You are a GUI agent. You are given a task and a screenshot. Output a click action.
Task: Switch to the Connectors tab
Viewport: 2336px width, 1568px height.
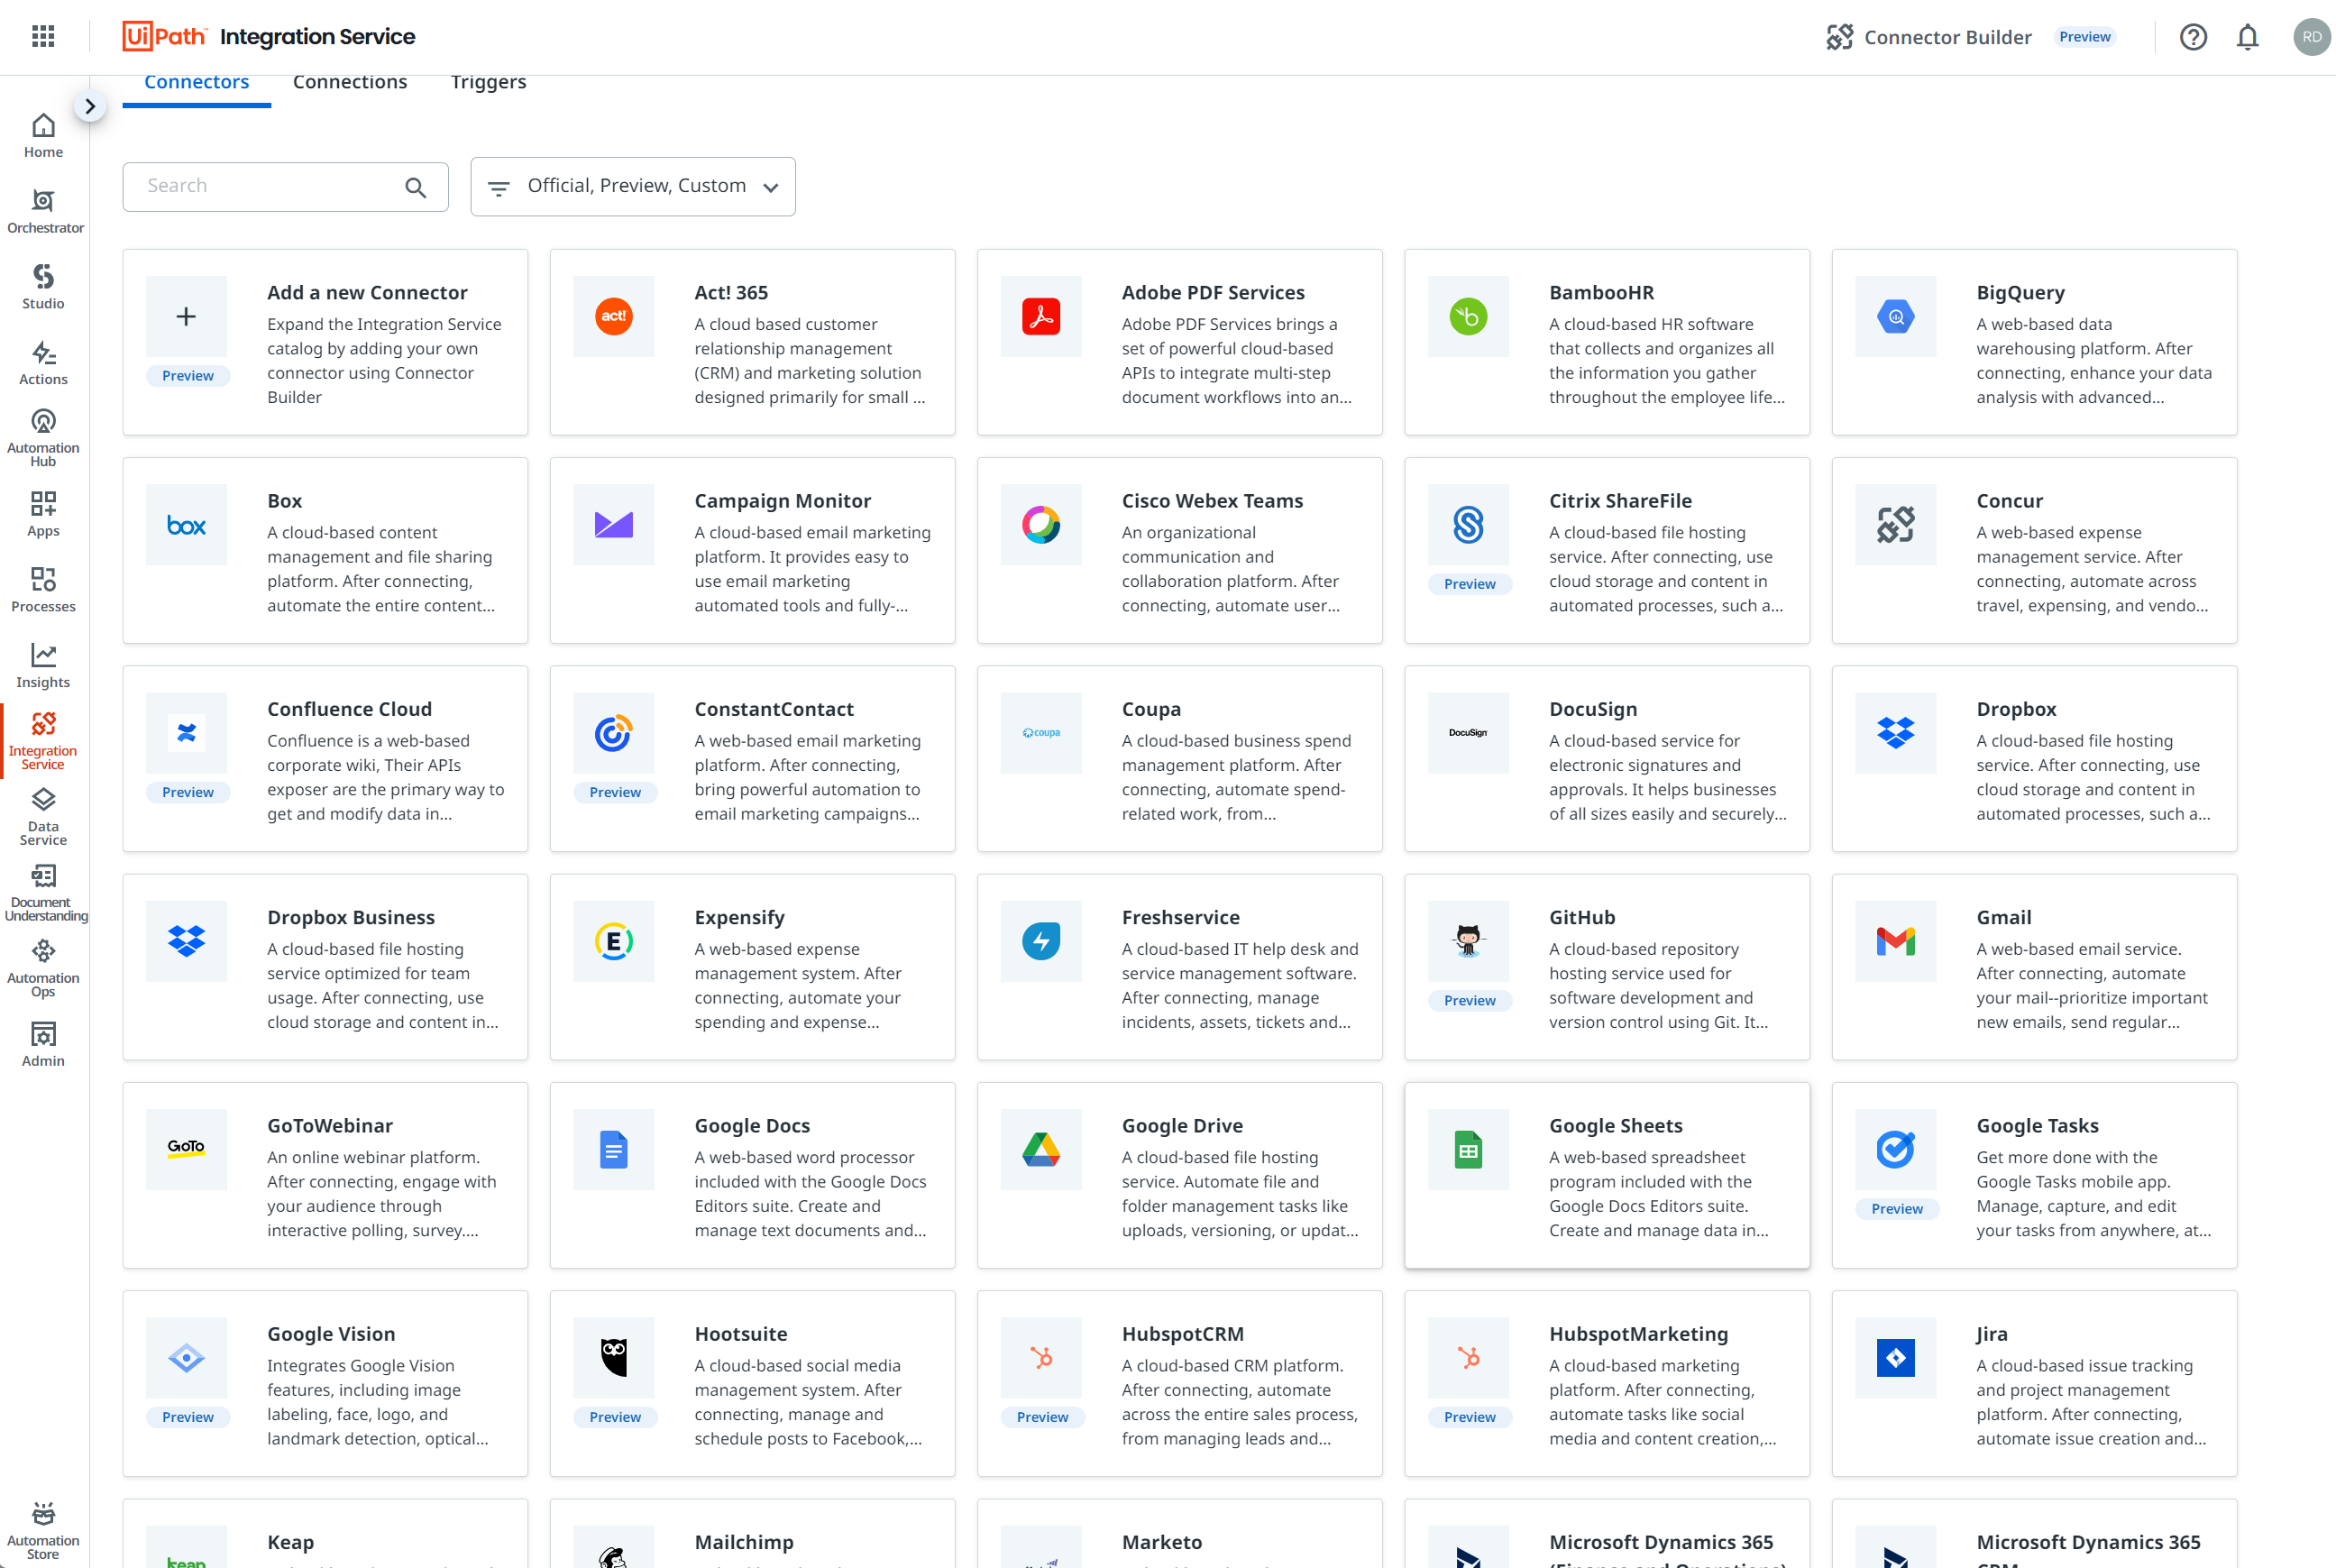tap(196, 83)
